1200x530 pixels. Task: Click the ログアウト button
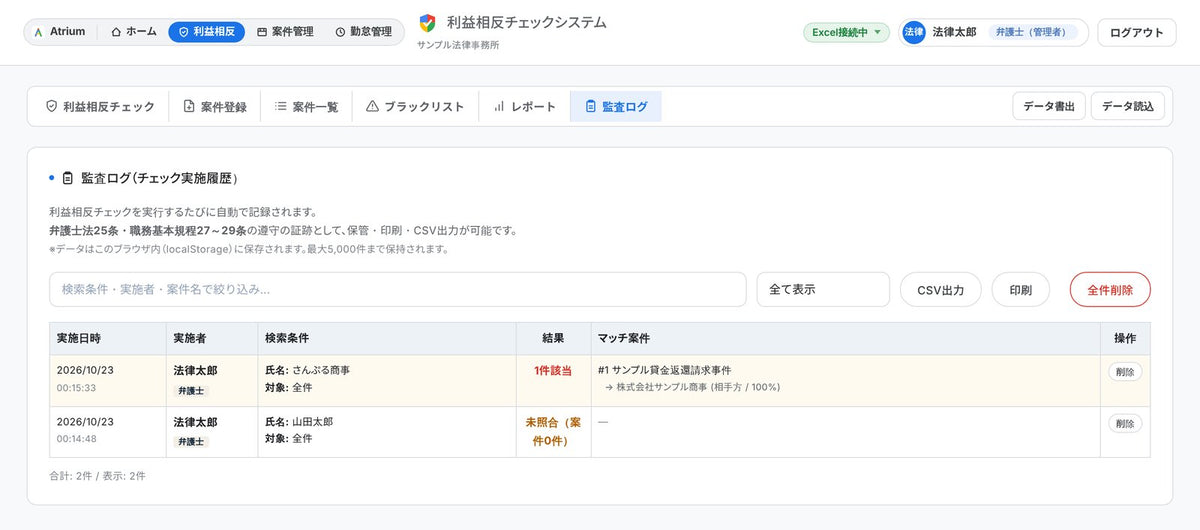pyautogui.click(x=1137, y=32)
